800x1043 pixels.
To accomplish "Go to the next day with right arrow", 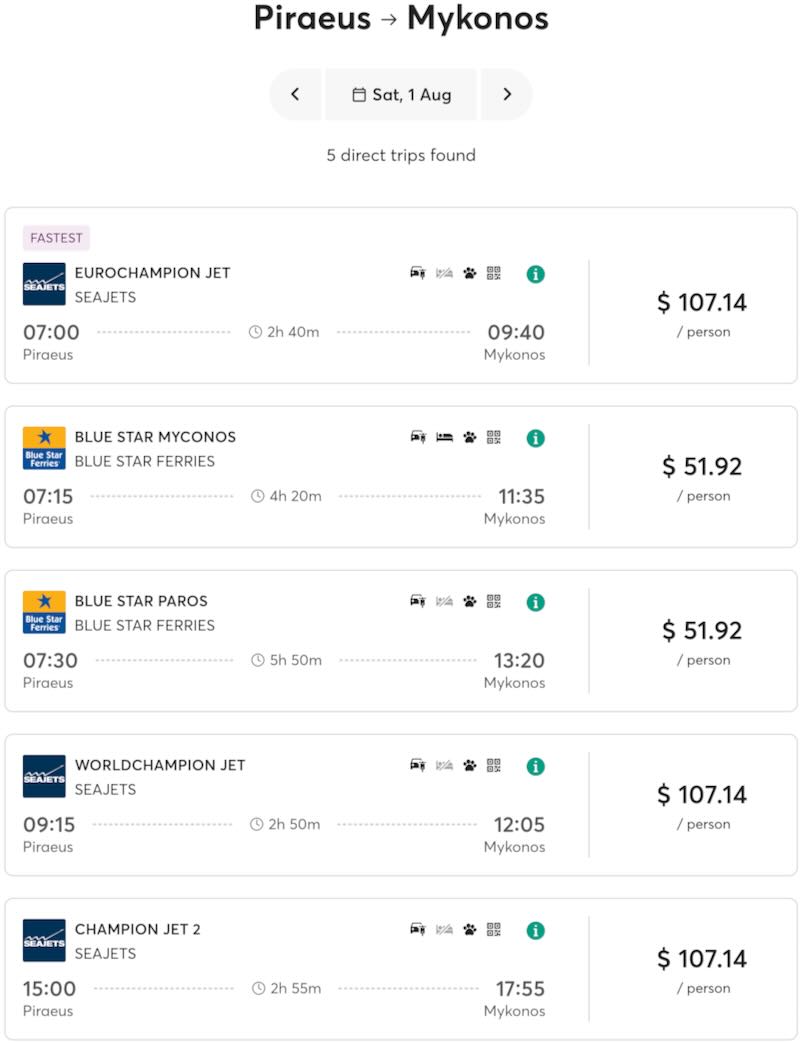I will [x=507, y=94].
